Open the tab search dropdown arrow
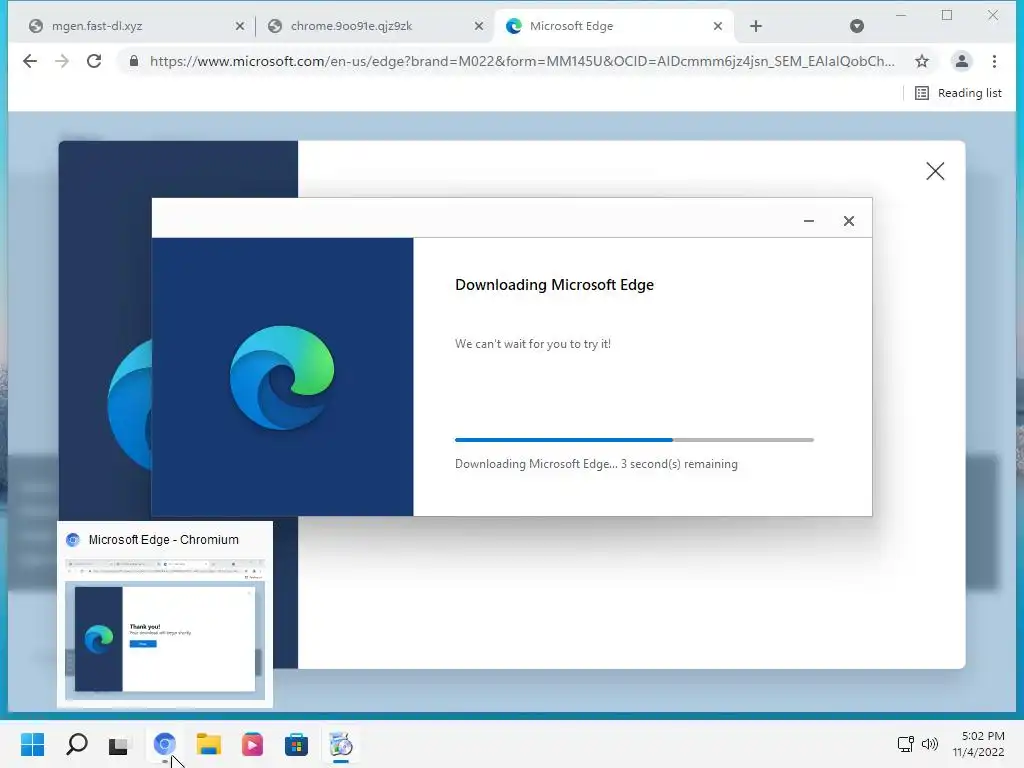The height and width of the screenshot is (768, 1024). (x=857, y=26)
